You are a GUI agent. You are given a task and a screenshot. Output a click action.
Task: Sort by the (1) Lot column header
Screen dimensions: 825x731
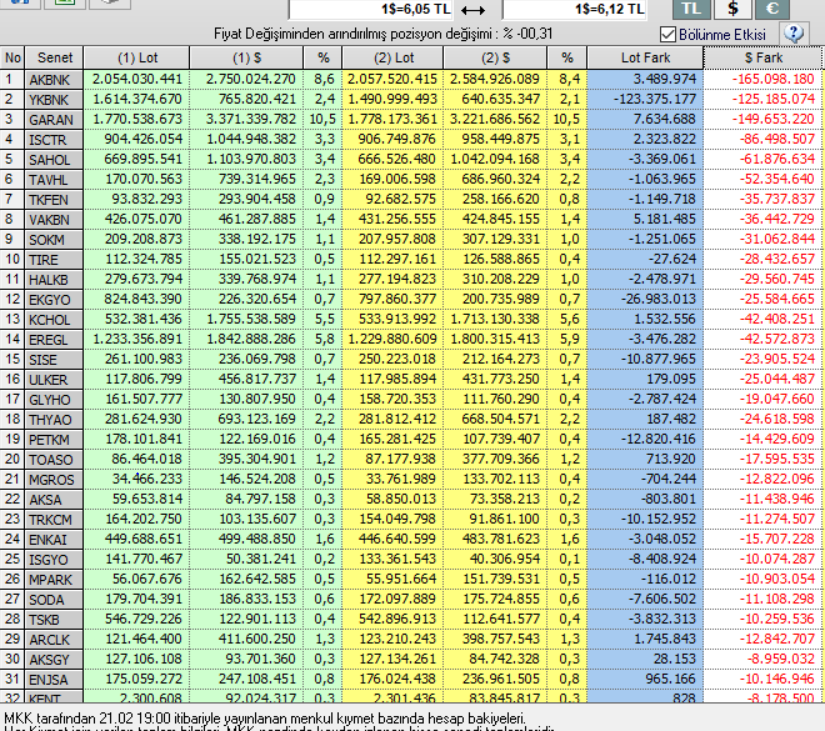[137, 58]
